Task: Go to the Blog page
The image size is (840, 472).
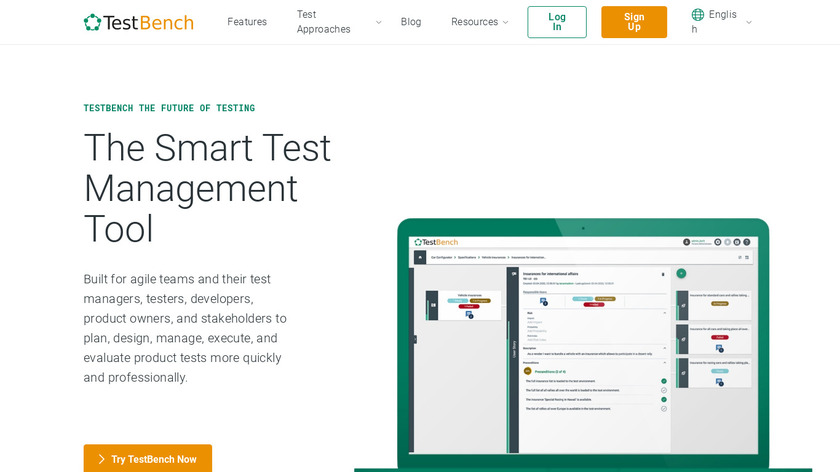Action: point(411,22)
